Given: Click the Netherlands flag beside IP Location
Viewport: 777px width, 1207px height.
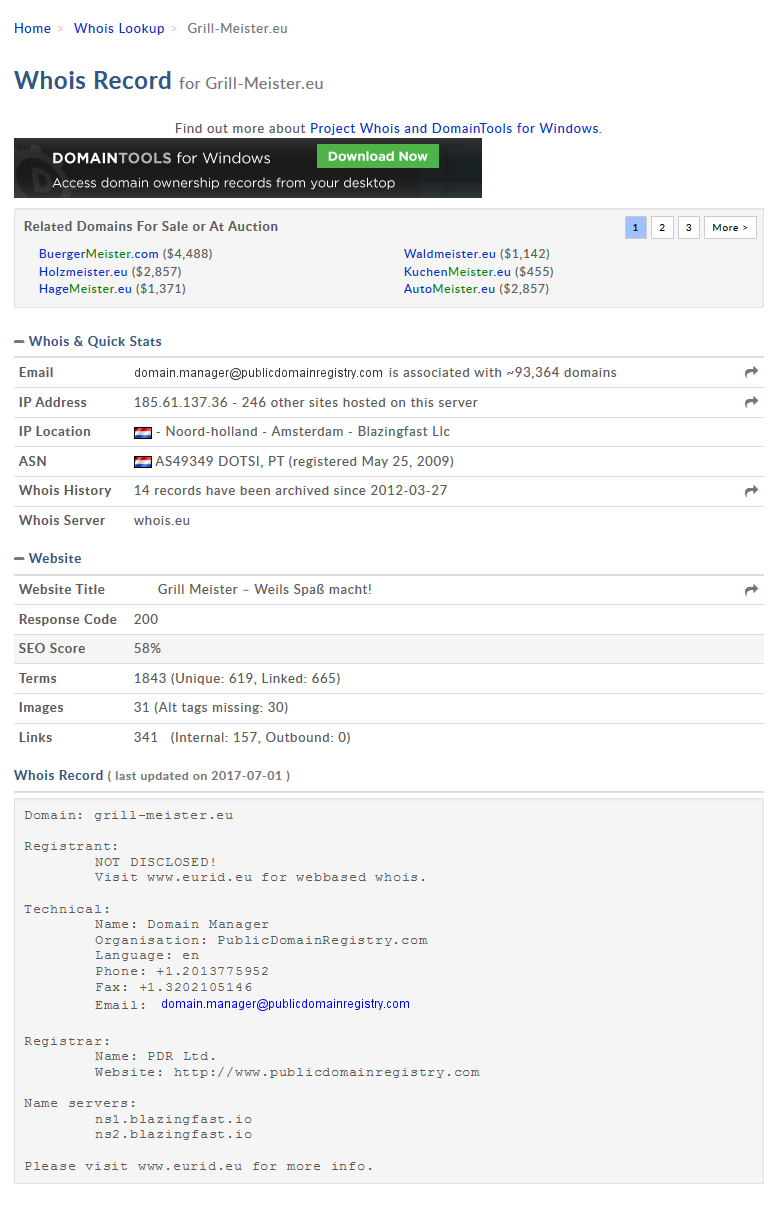Looking at the screenshot, I should (143, 432).
